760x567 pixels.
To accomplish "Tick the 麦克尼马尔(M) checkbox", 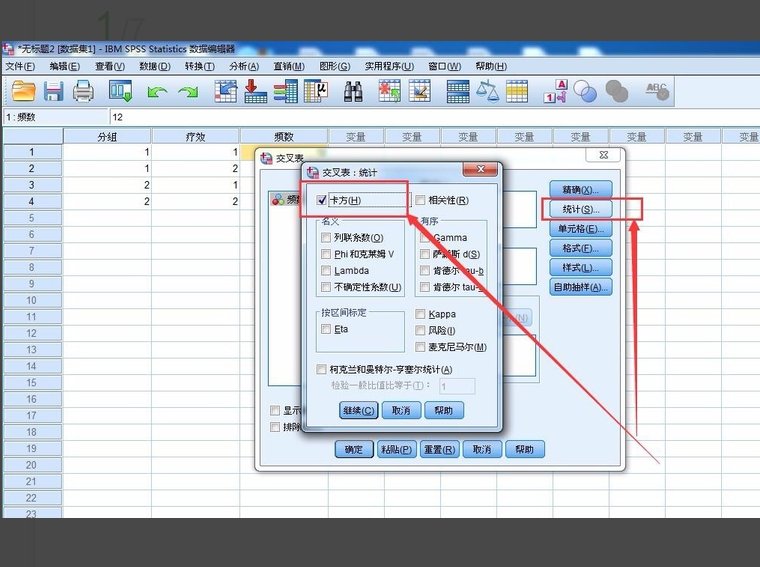I will tap(420, 347).
